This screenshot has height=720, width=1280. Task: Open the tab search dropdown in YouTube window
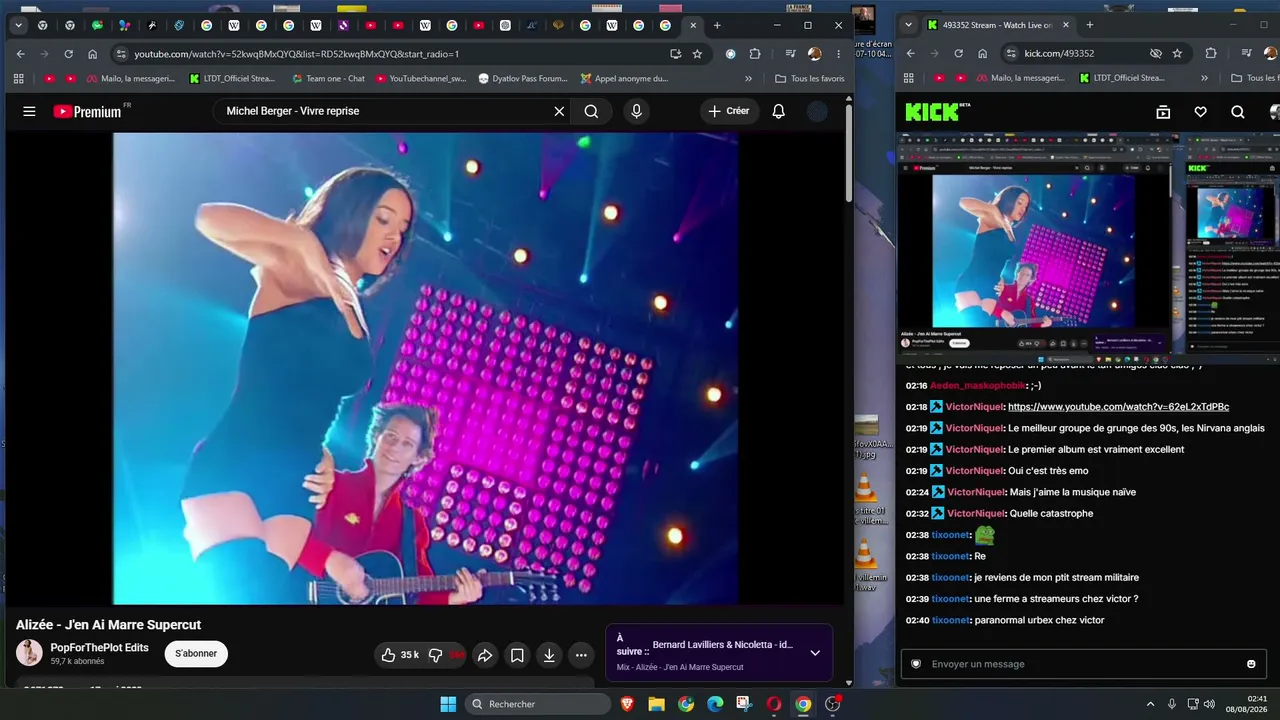[x=18, y=25]
